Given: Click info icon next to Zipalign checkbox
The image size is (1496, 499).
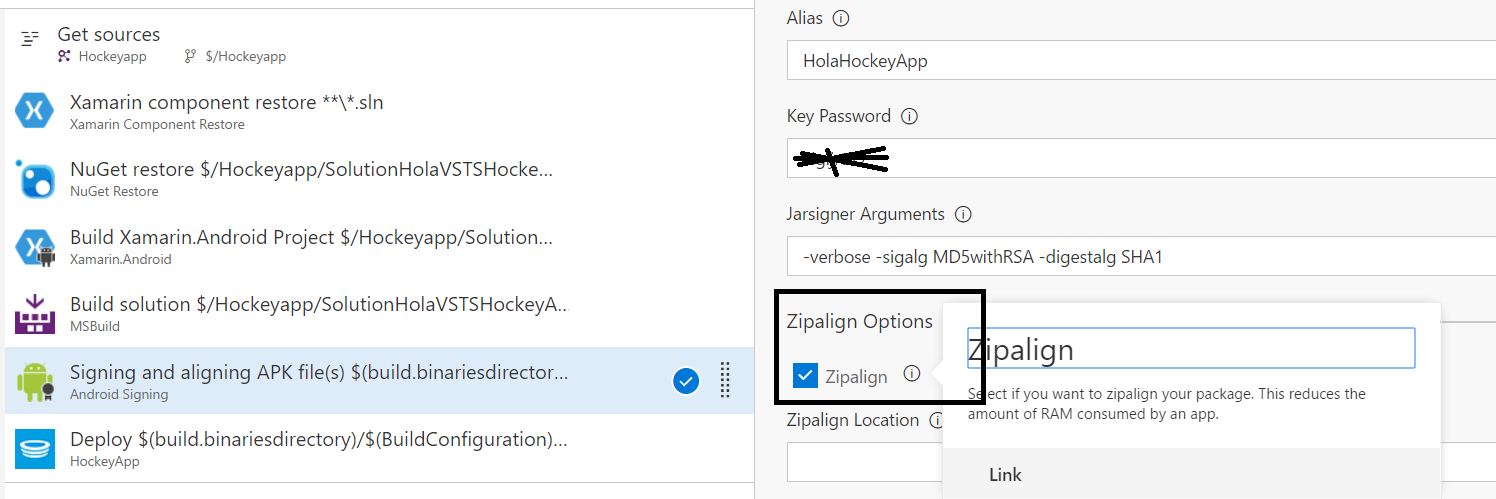Looking at the screenshot, I should pyautogui.click(x=911, y=374).
